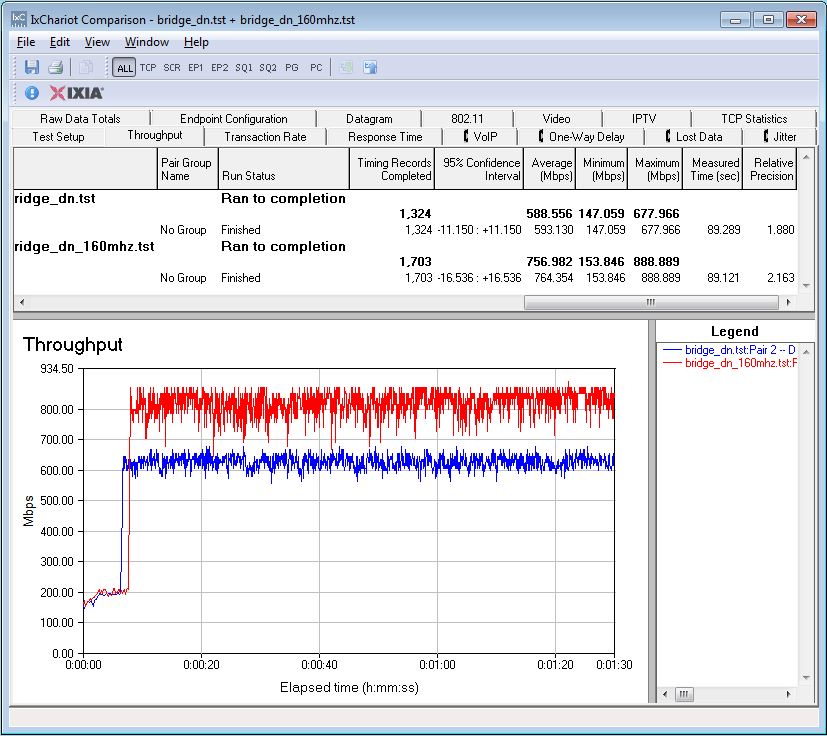Select the Throughput tab
Image resolution: width=827 pixels, height=736 pixels.
(155, 135)
